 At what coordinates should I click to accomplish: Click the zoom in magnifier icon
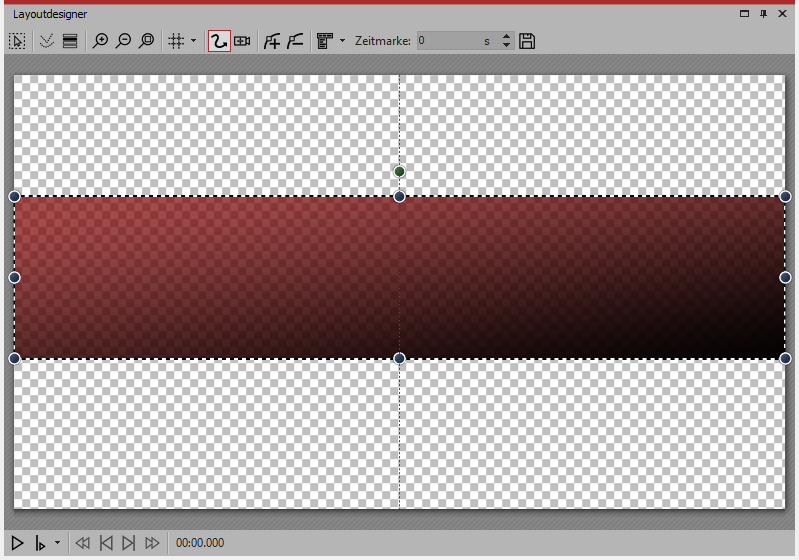point(100,41)
